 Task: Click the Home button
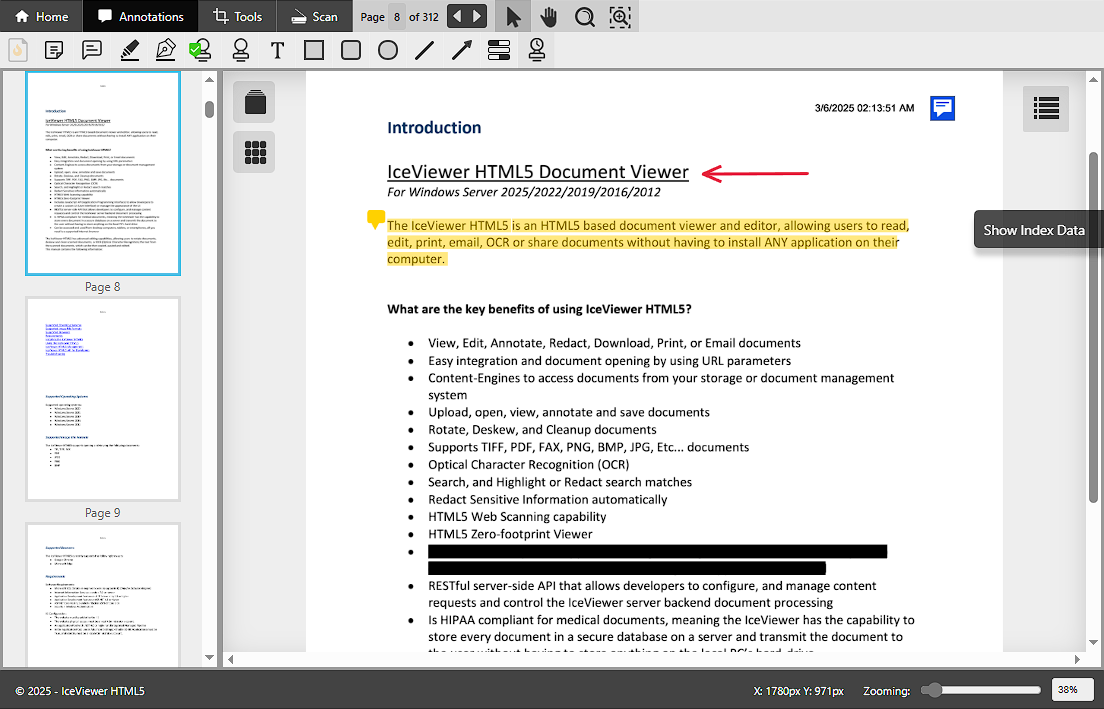pos(42,17)
